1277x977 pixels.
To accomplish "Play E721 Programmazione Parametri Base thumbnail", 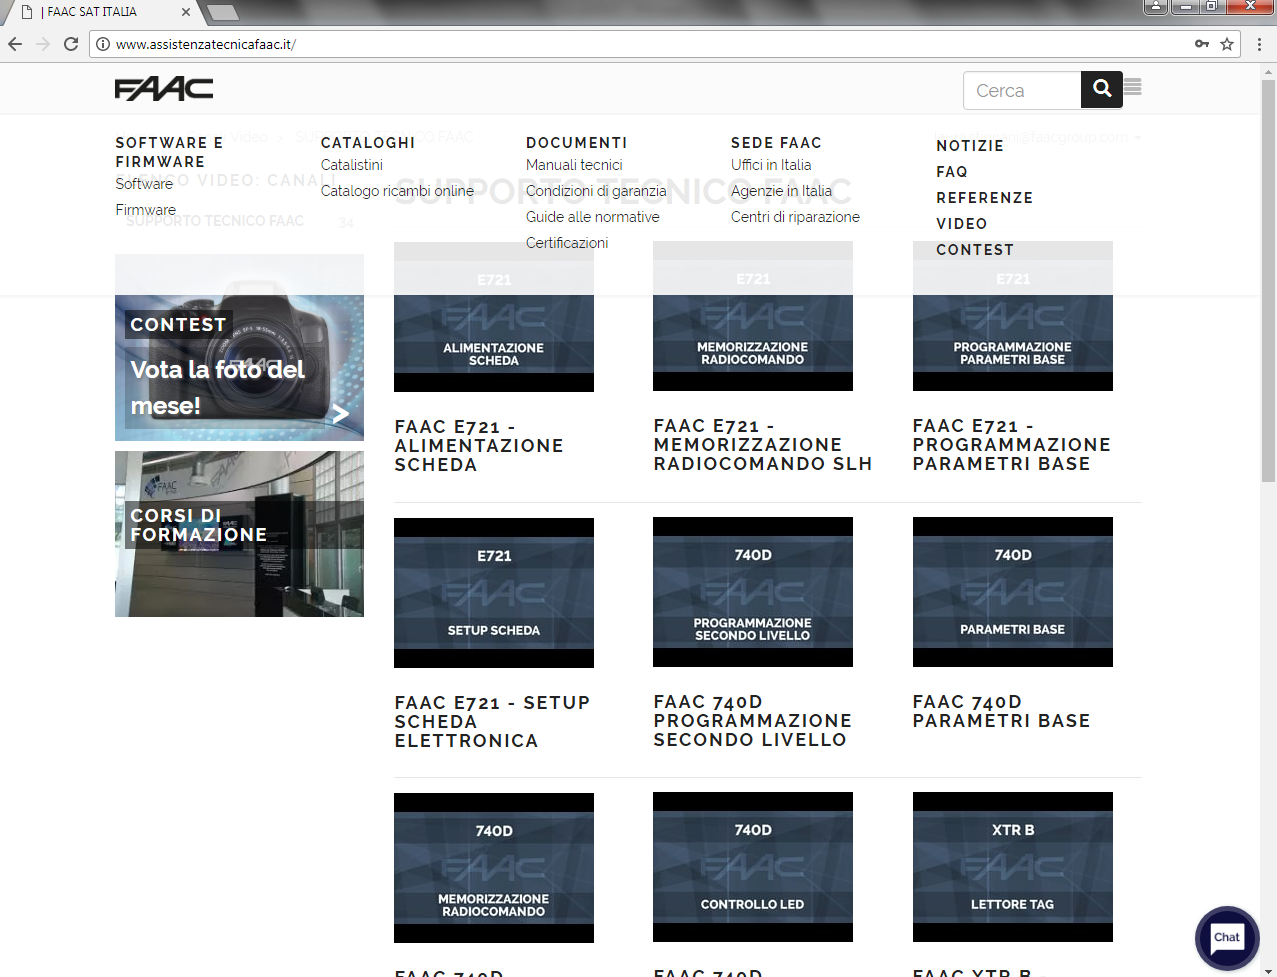I will (1013, 316).
